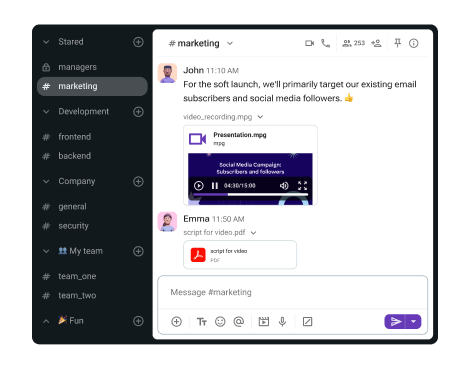Mute the video volume speaker icon
This screenshot has width=470, height=369.
click(x=284, y=186)
